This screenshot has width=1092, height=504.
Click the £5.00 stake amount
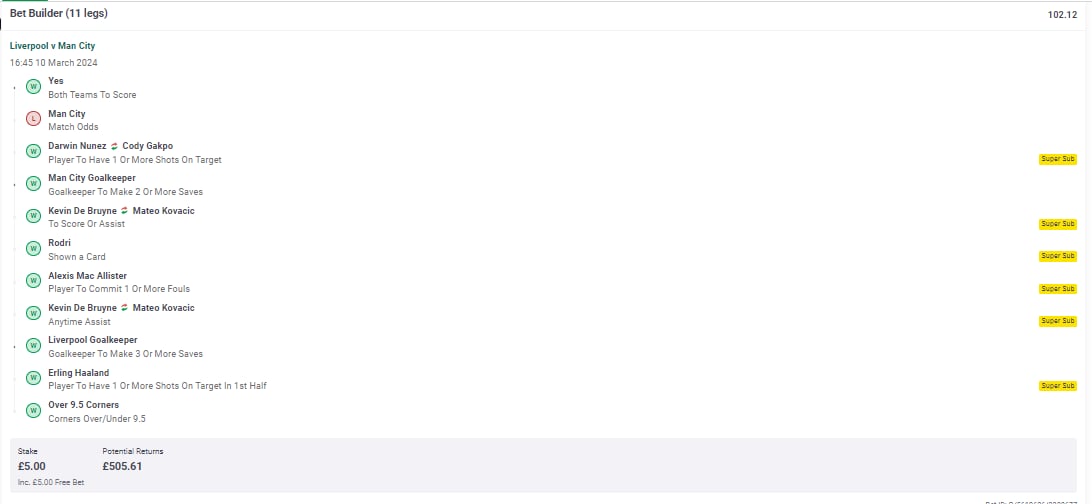coord(32,466)
